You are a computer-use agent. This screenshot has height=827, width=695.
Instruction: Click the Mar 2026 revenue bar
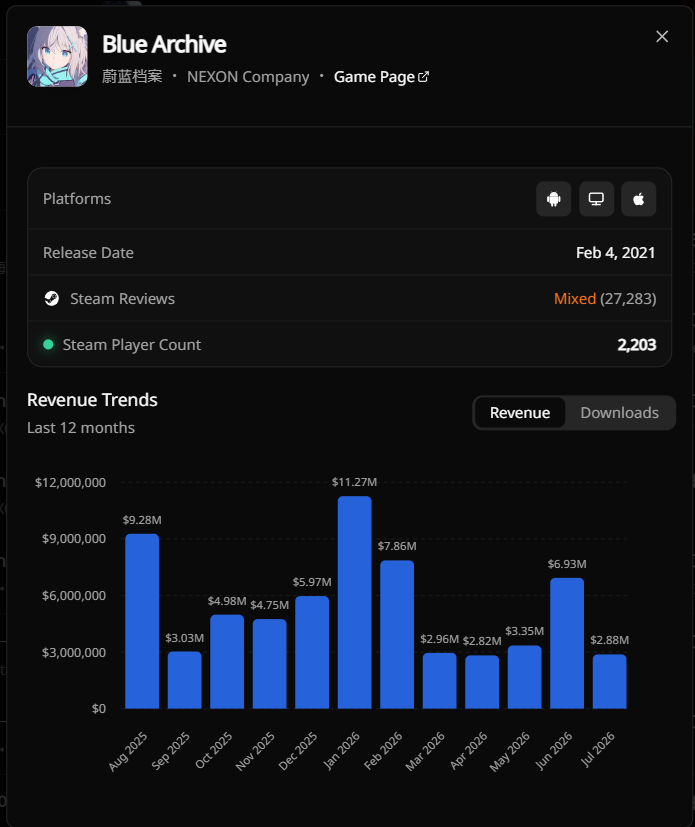pos(440,681)
